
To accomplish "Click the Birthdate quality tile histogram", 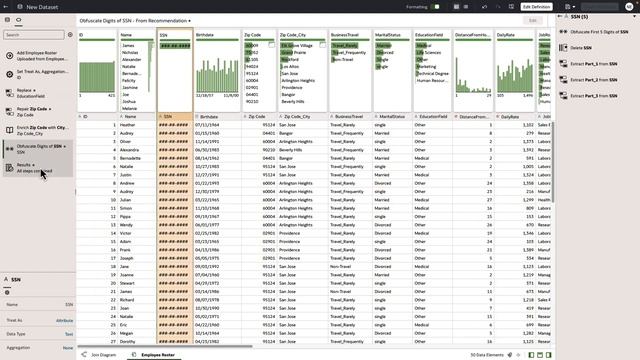I will point(217,76).
